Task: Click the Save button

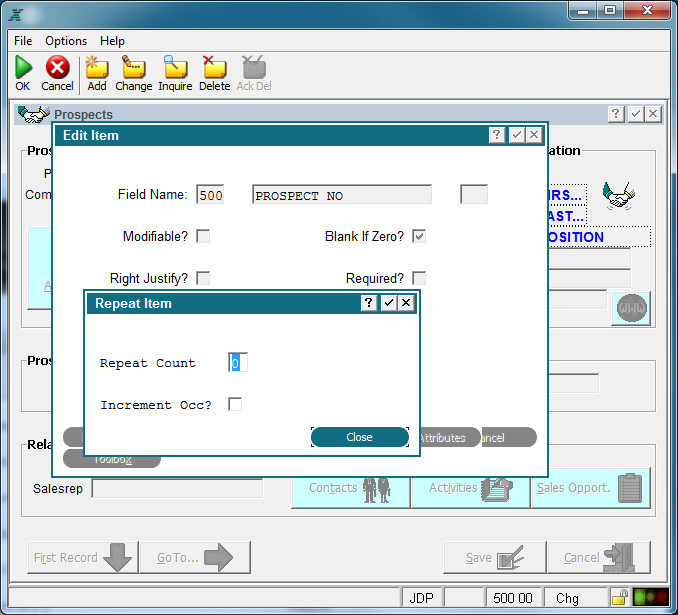Action: pyautogui.click(x=495, y=557)
